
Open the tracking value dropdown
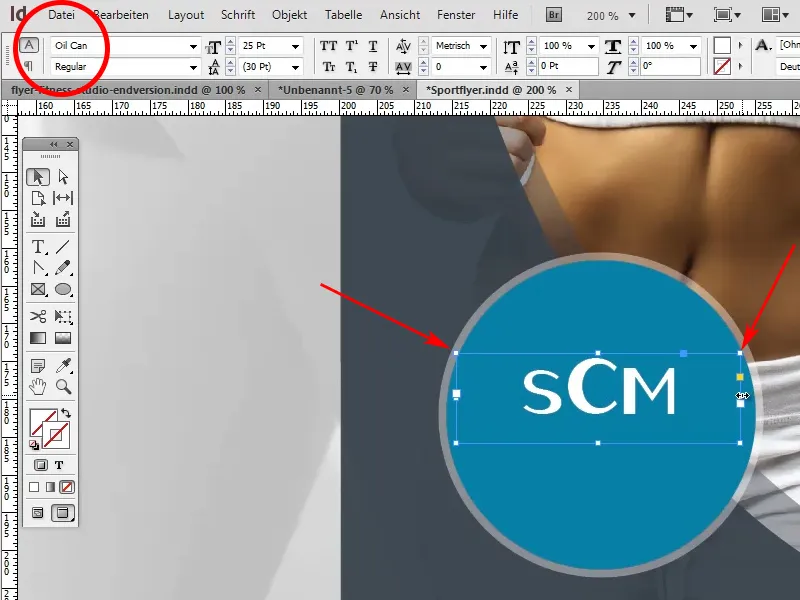tap(483, 67)
